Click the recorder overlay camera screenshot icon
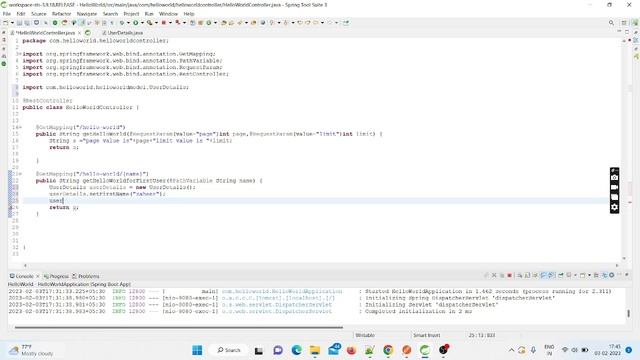 614,178
